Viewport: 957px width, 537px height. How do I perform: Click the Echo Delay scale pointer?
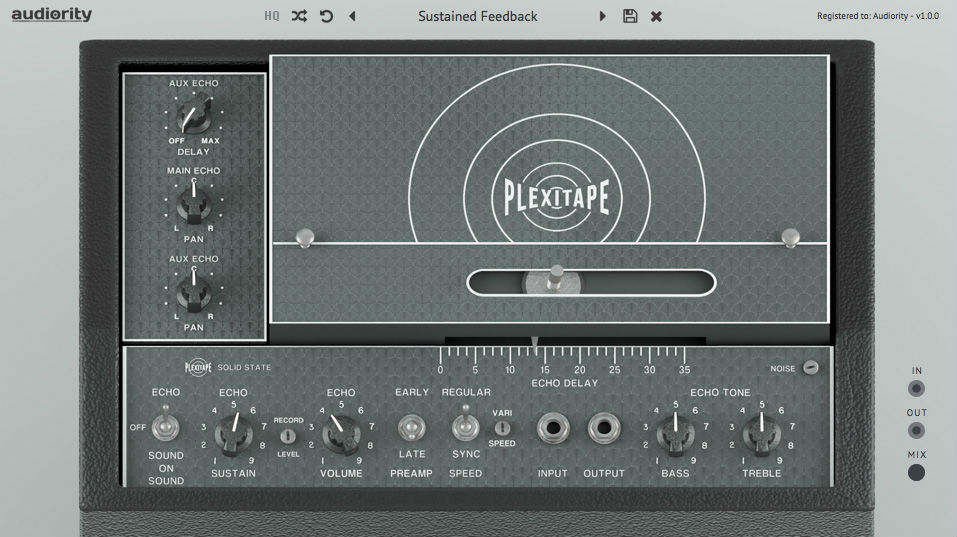pos(535,345)
